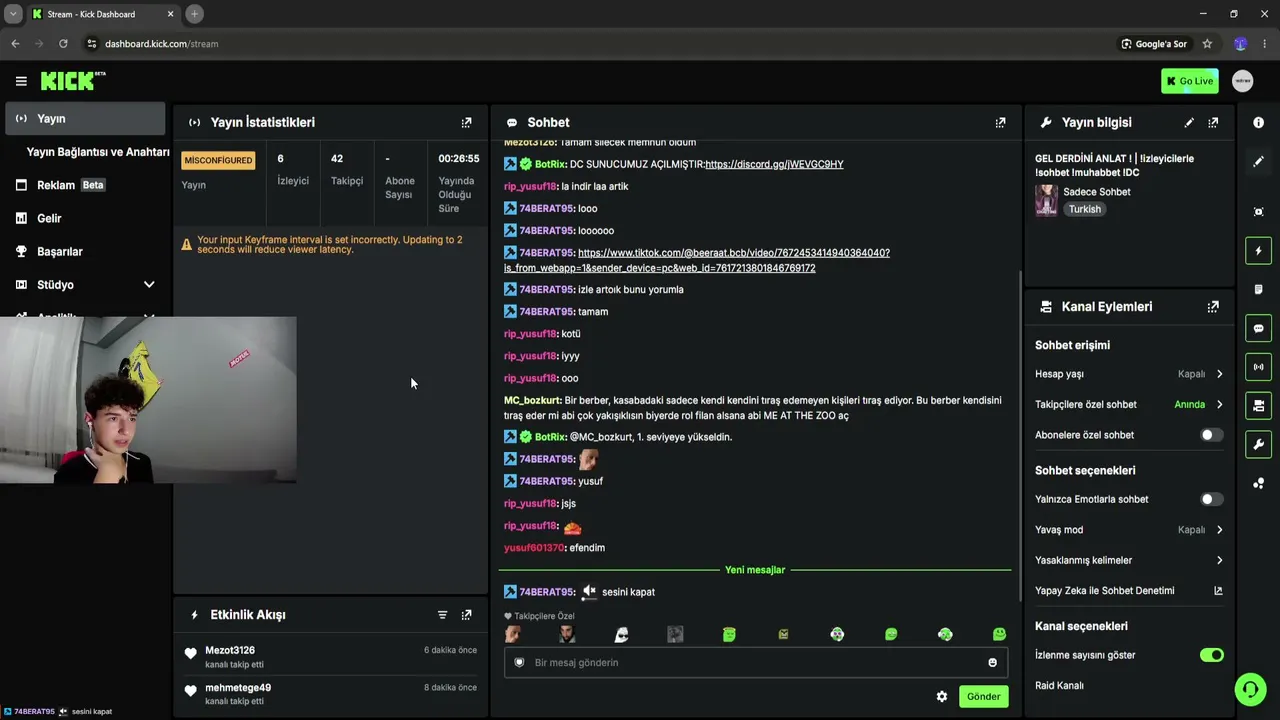Click the Kick logo in header
The image size is (1280, 720).
coord(73,81)
